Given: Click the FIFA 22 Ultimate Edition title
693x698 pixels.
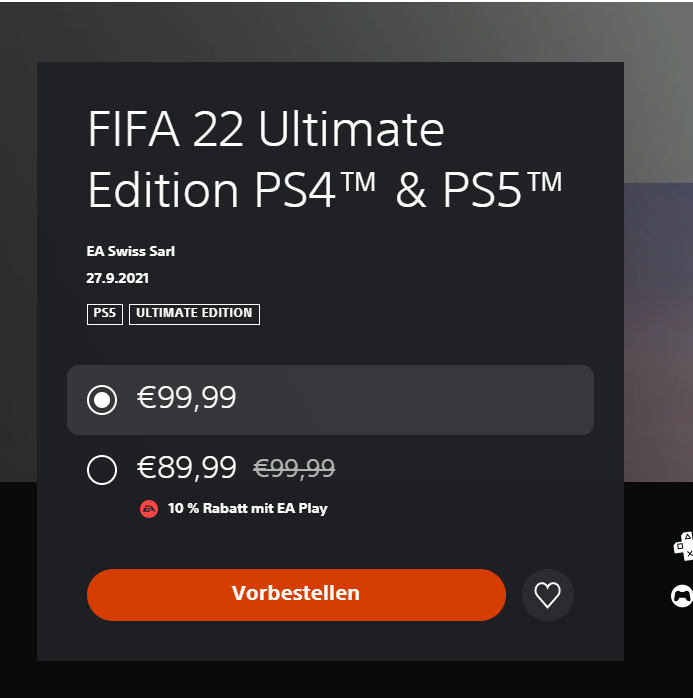Looking at the screenshot, I should [x=324, y=159].
